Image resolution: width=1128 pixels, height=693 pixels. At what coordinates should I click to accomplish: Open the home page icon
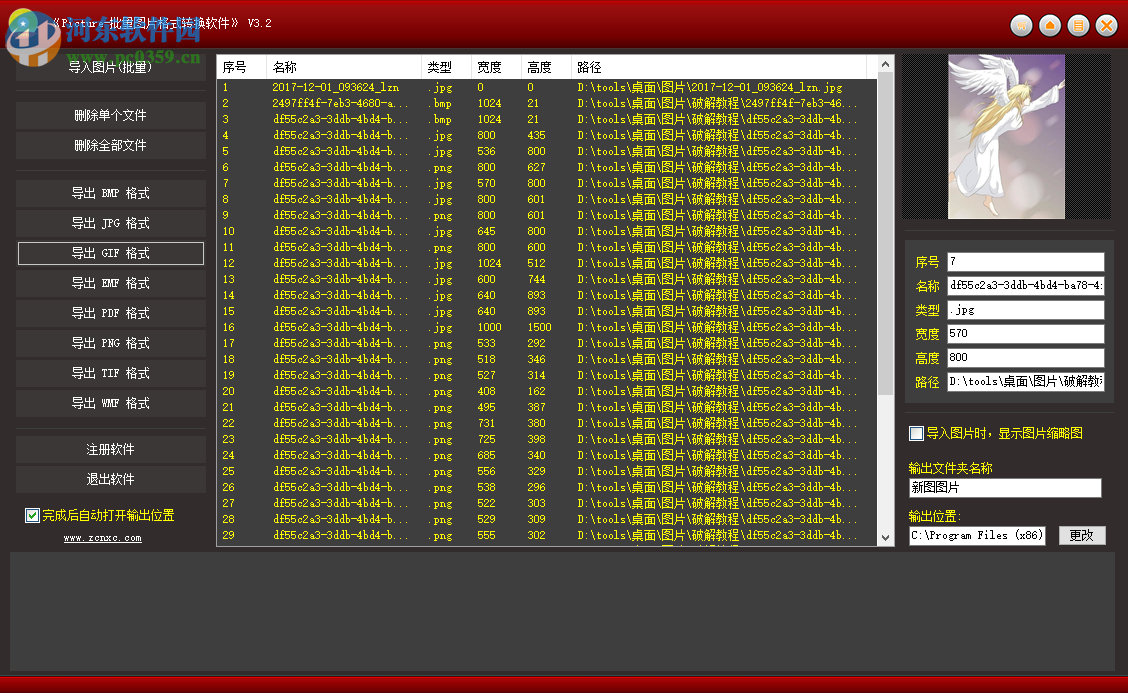[x=1050, y=26]
